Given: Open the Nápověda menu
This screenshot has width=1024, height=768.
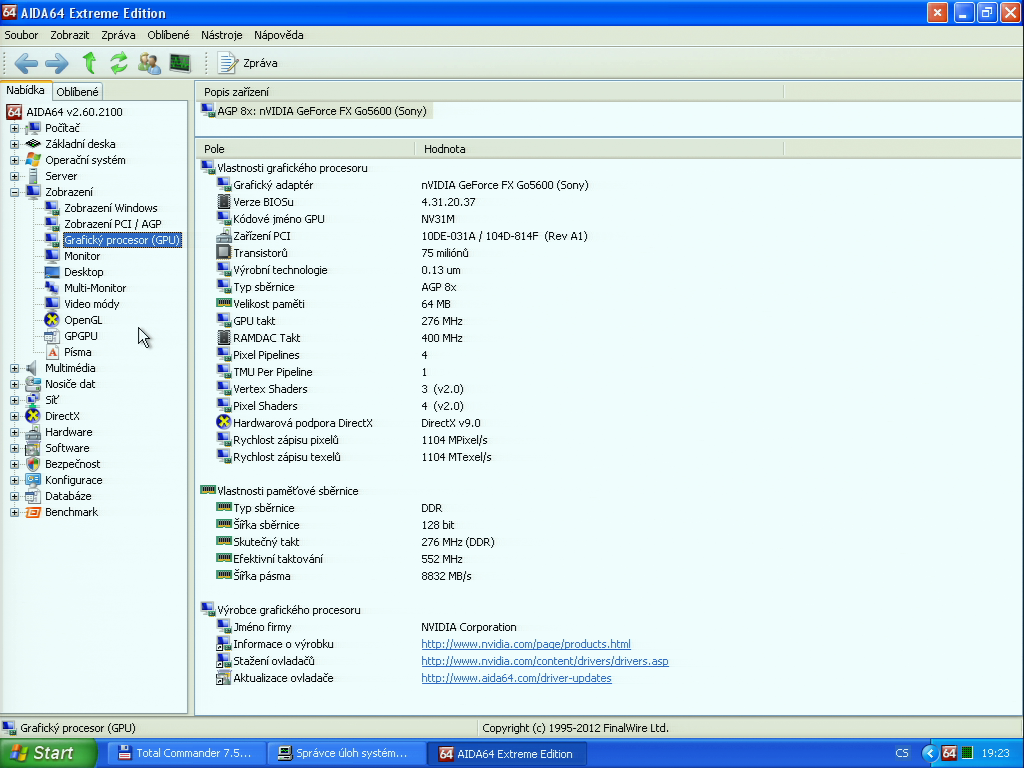Looking at the screenshot, I should click(279, 35).
